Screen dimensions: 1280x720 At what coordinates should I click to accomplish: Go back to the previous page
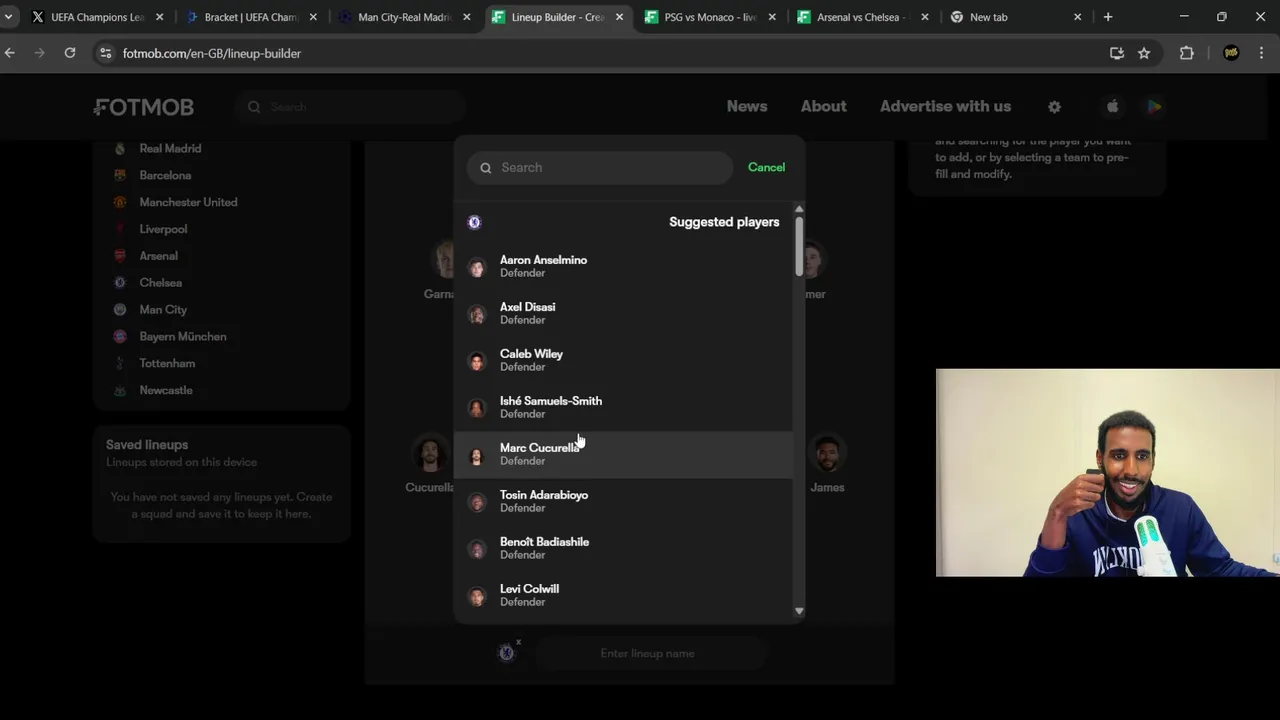tap(10, 53)
